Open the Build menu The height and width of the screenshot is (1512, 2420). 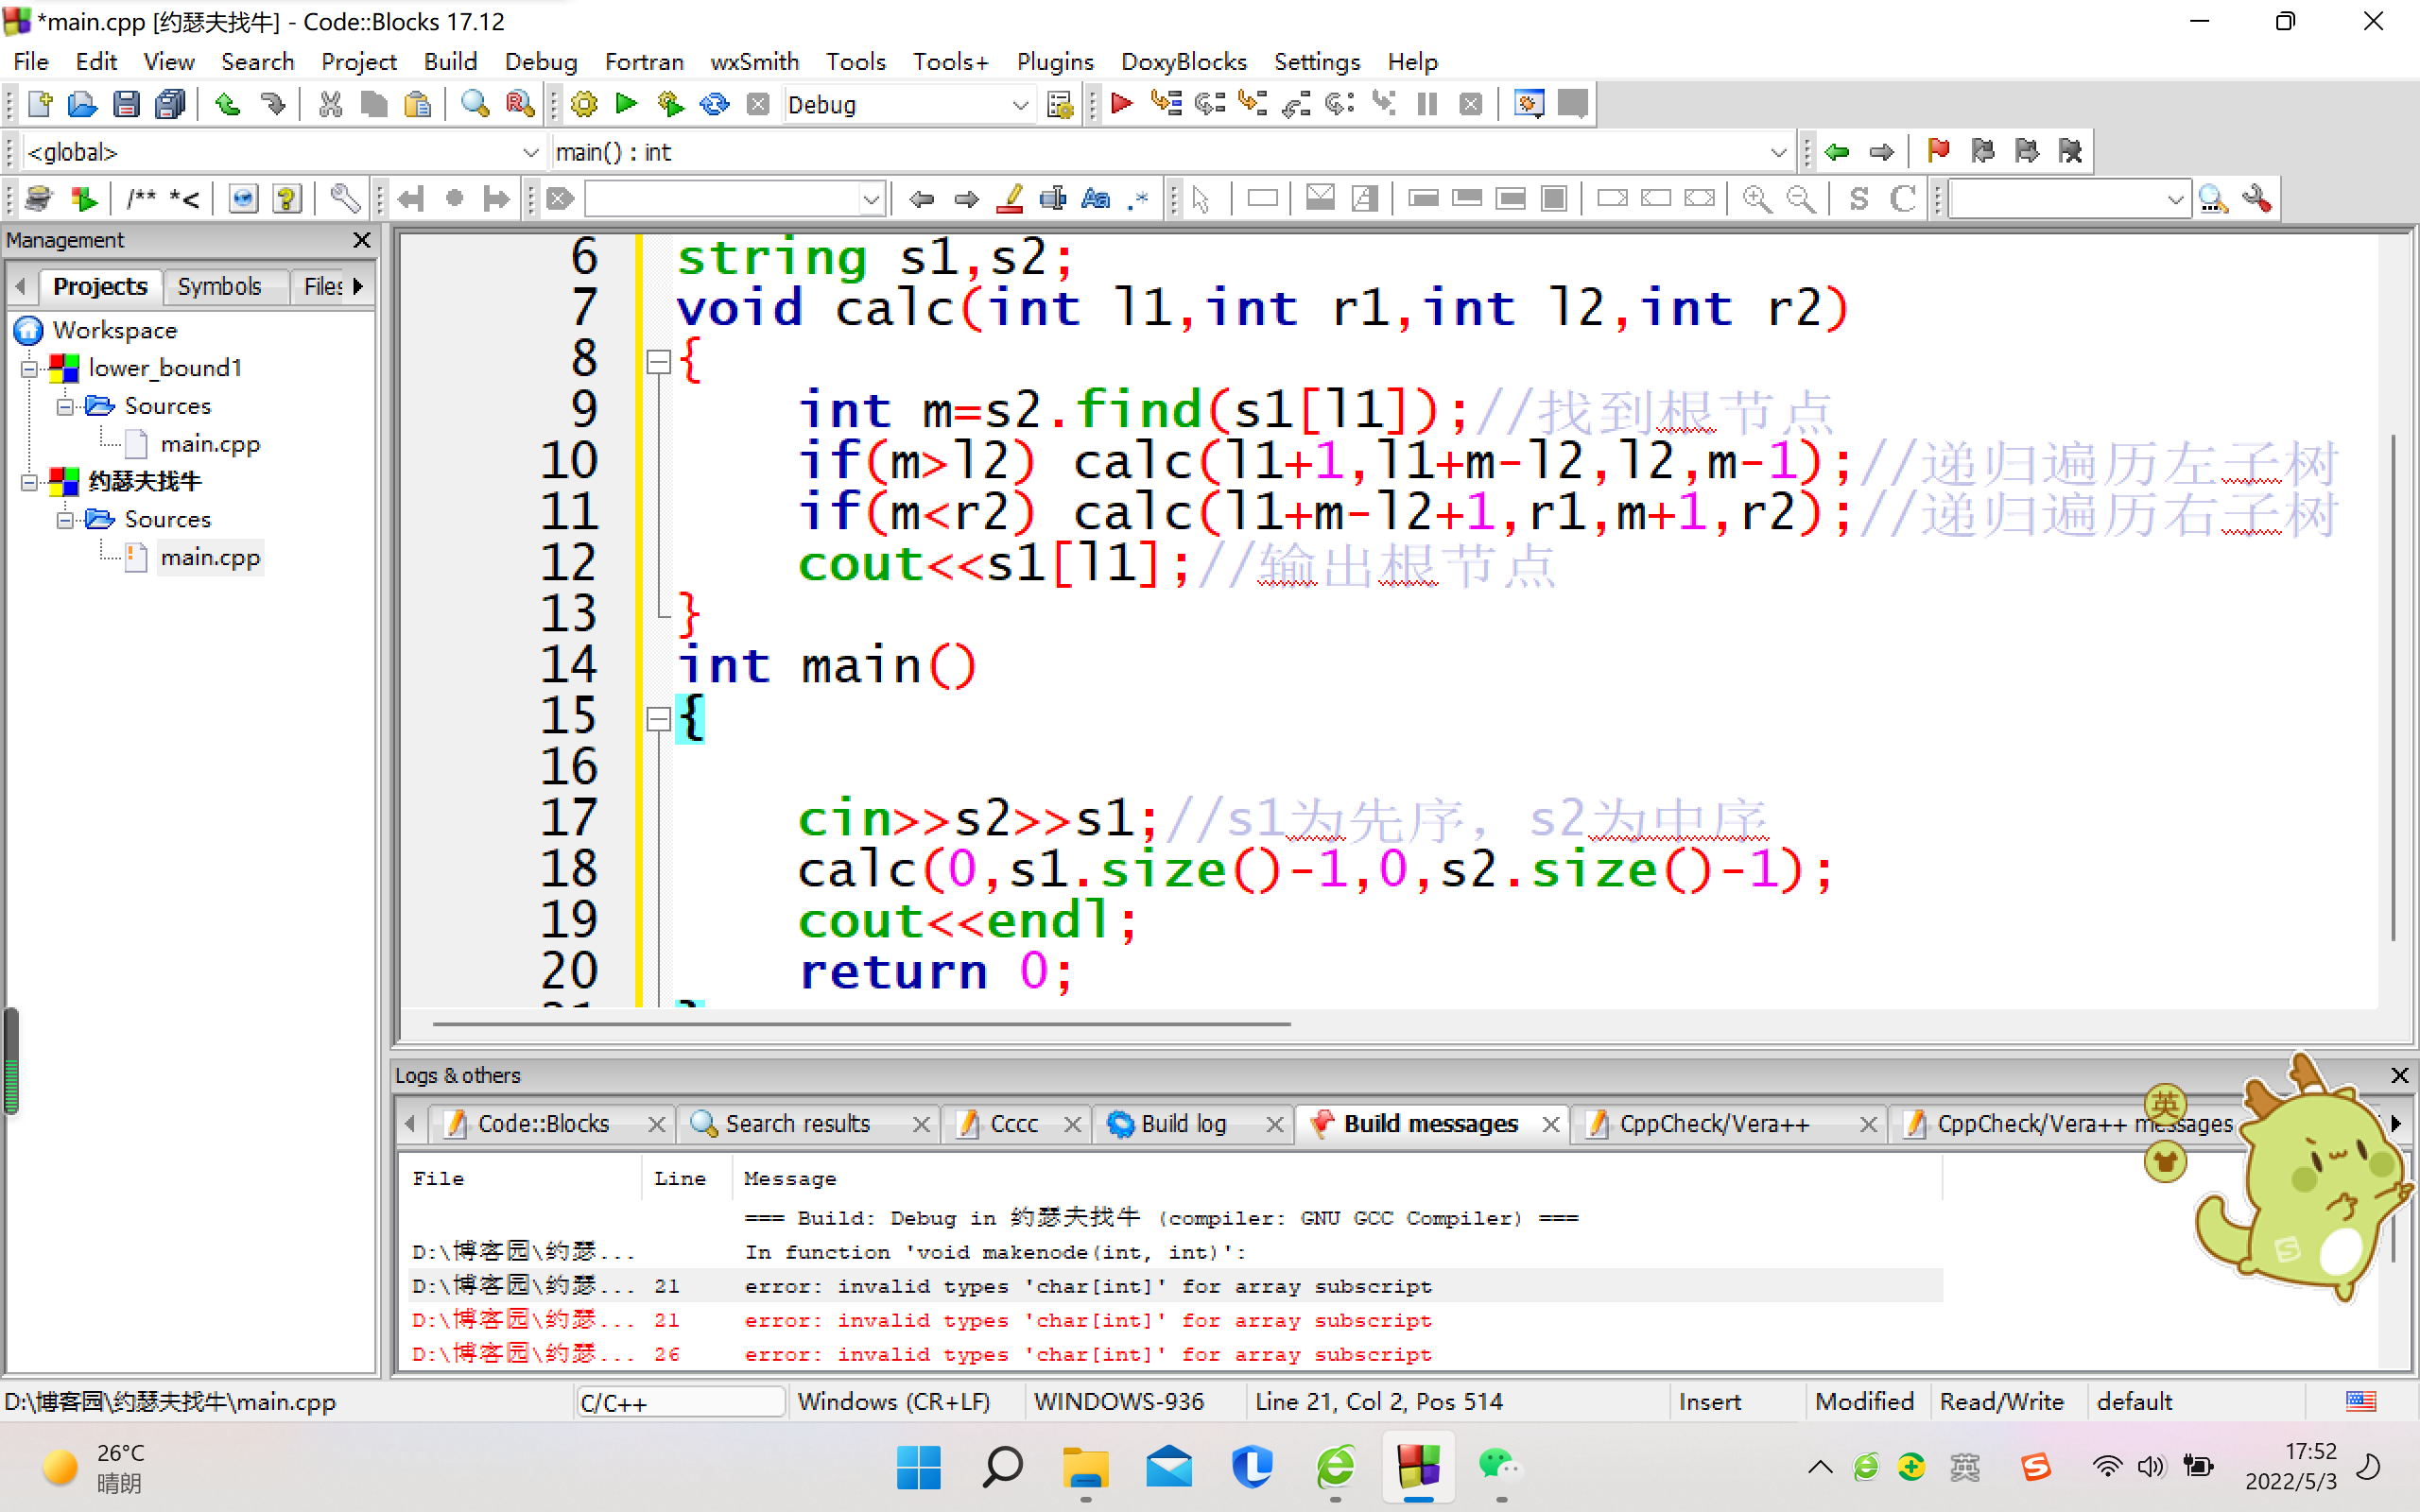(x=450, y=62)
